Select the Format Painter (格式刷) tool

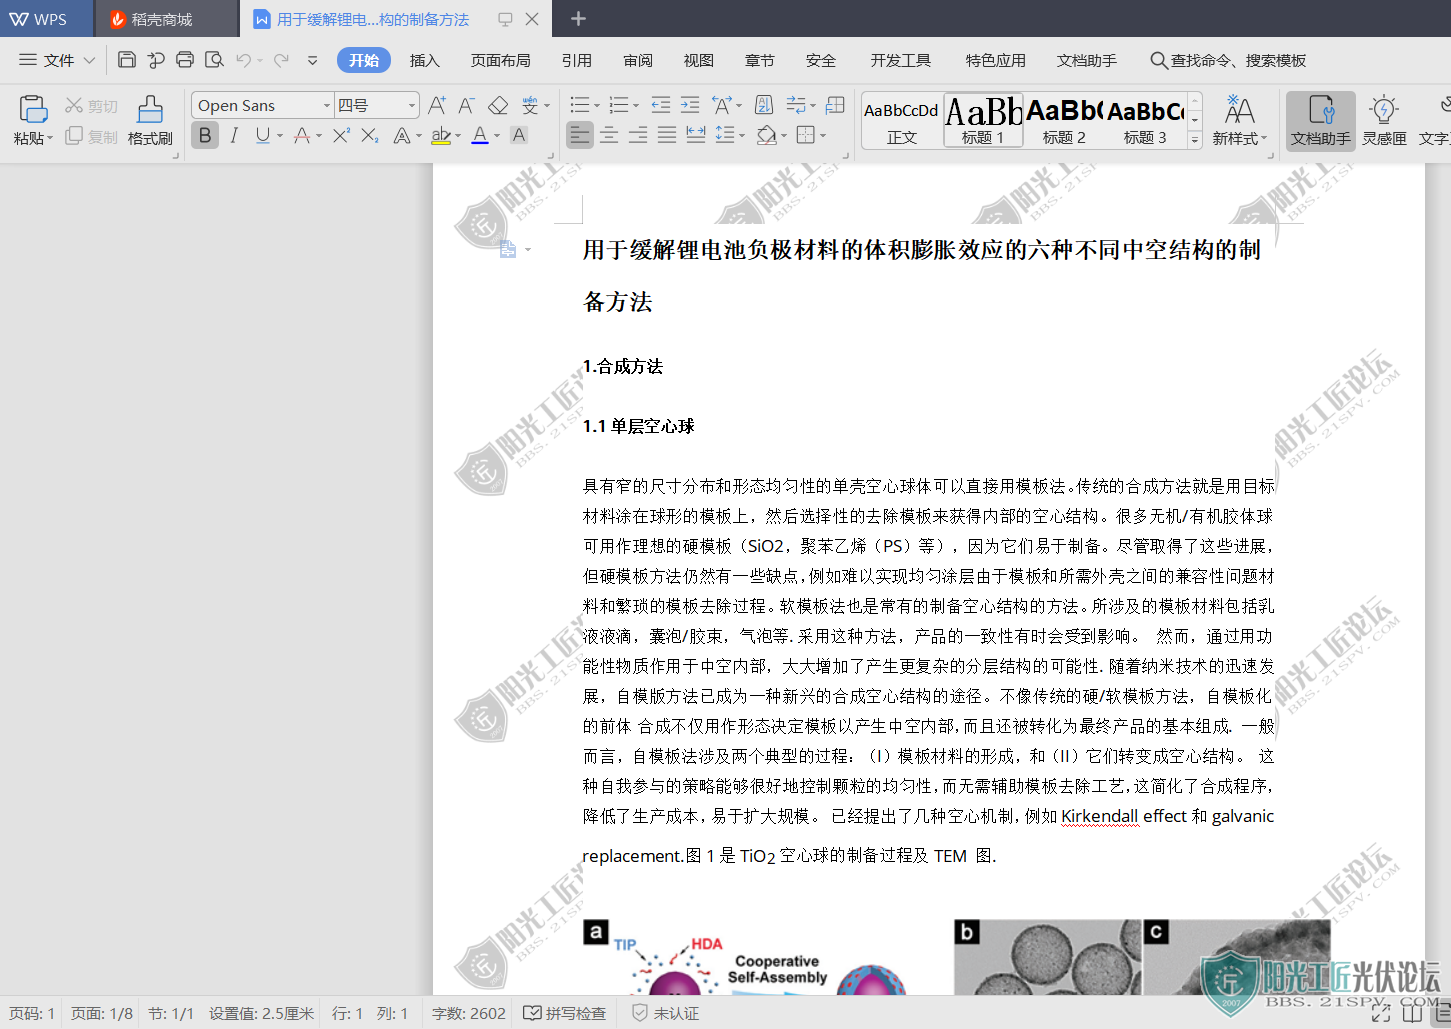[x=150, y=120]
